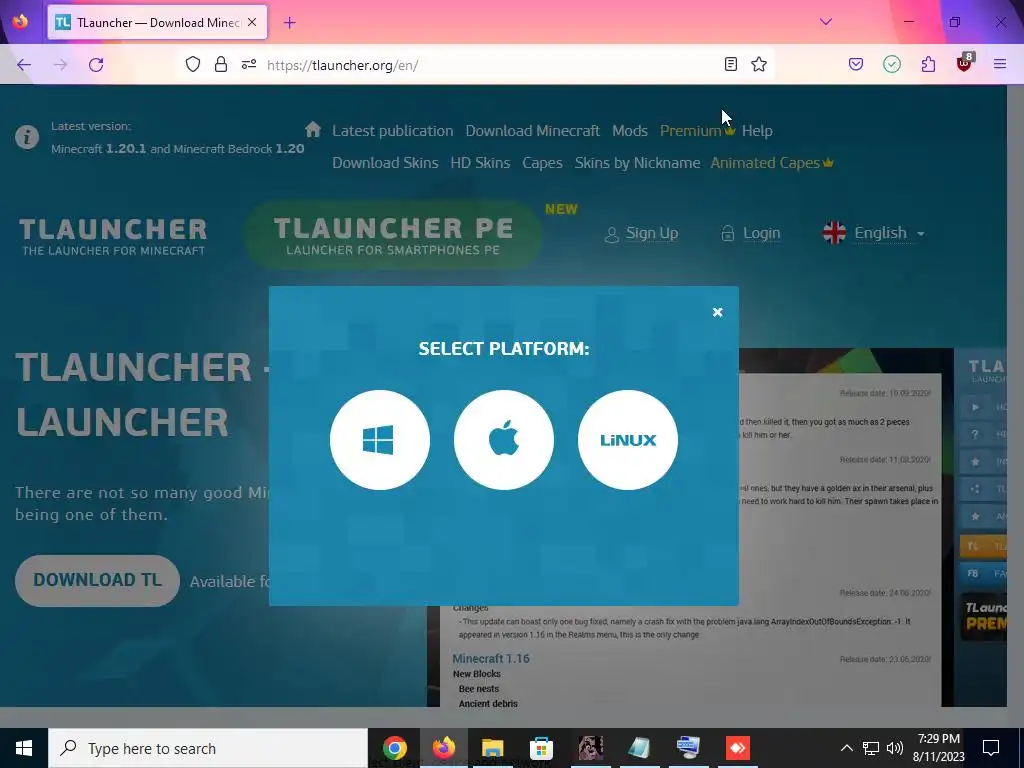Open the Latest publication menu item
1024x768 pixels.
392,131
